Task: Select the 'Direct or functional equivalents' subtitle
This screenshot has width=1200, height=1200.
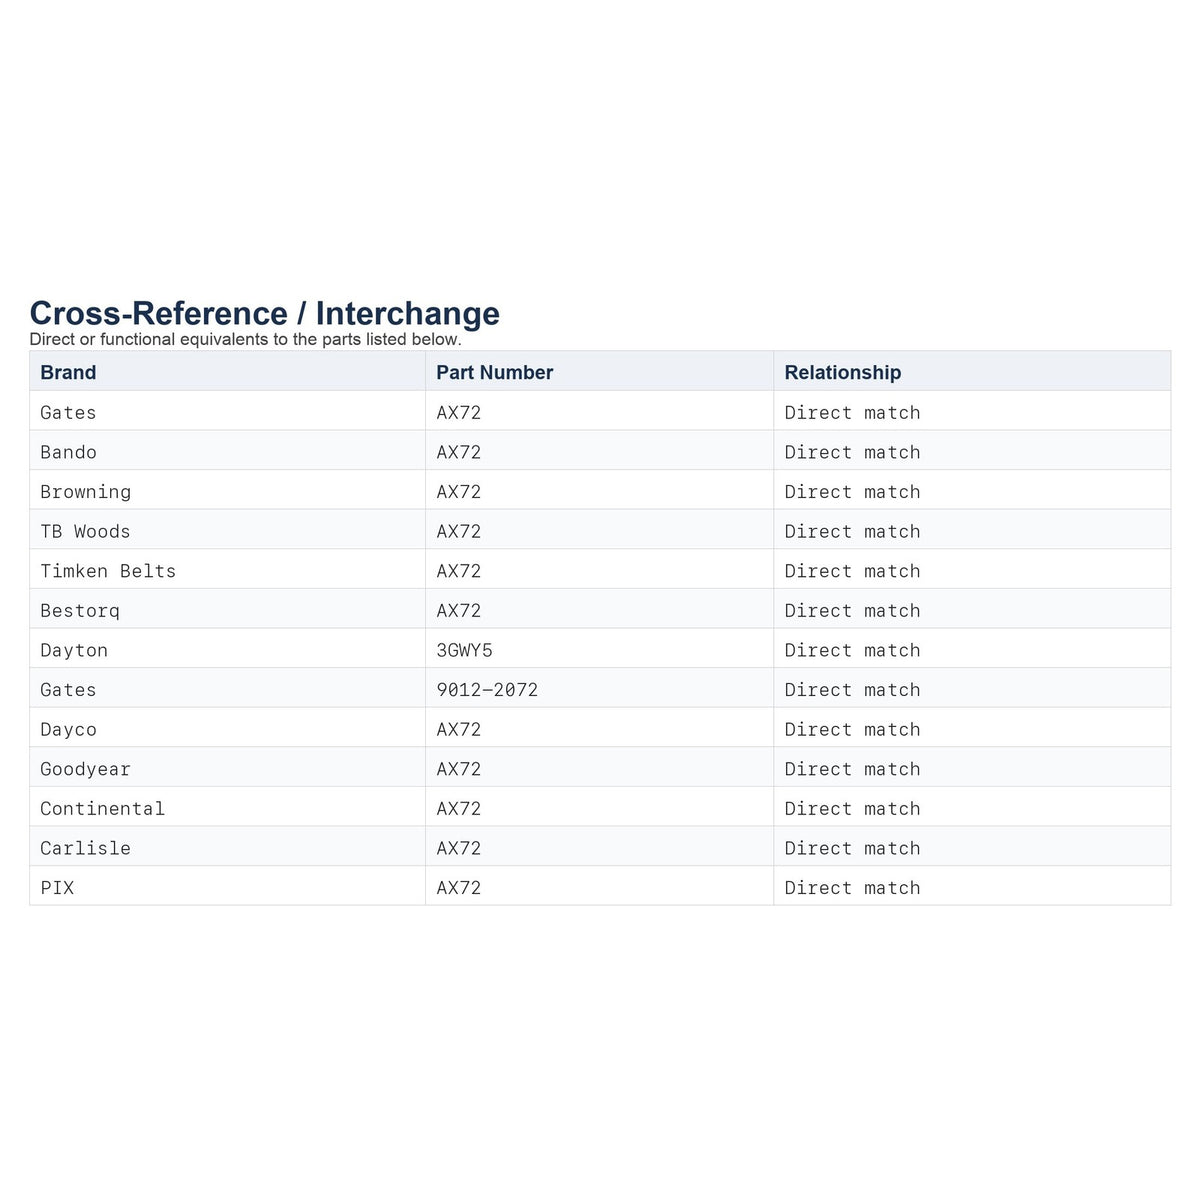Action: pyautogui.click(x=246, y=339)
